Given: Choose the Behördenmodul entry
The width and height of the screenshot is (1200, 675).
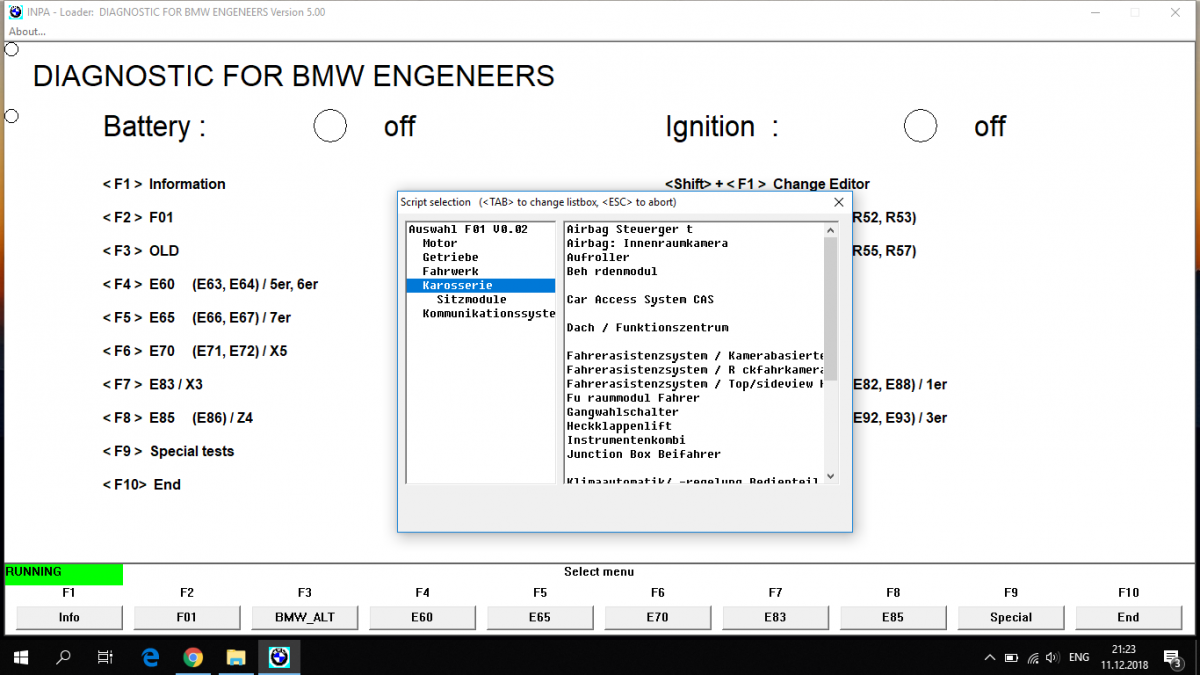Looking at the screenshot, I should (x=612, y=271).
